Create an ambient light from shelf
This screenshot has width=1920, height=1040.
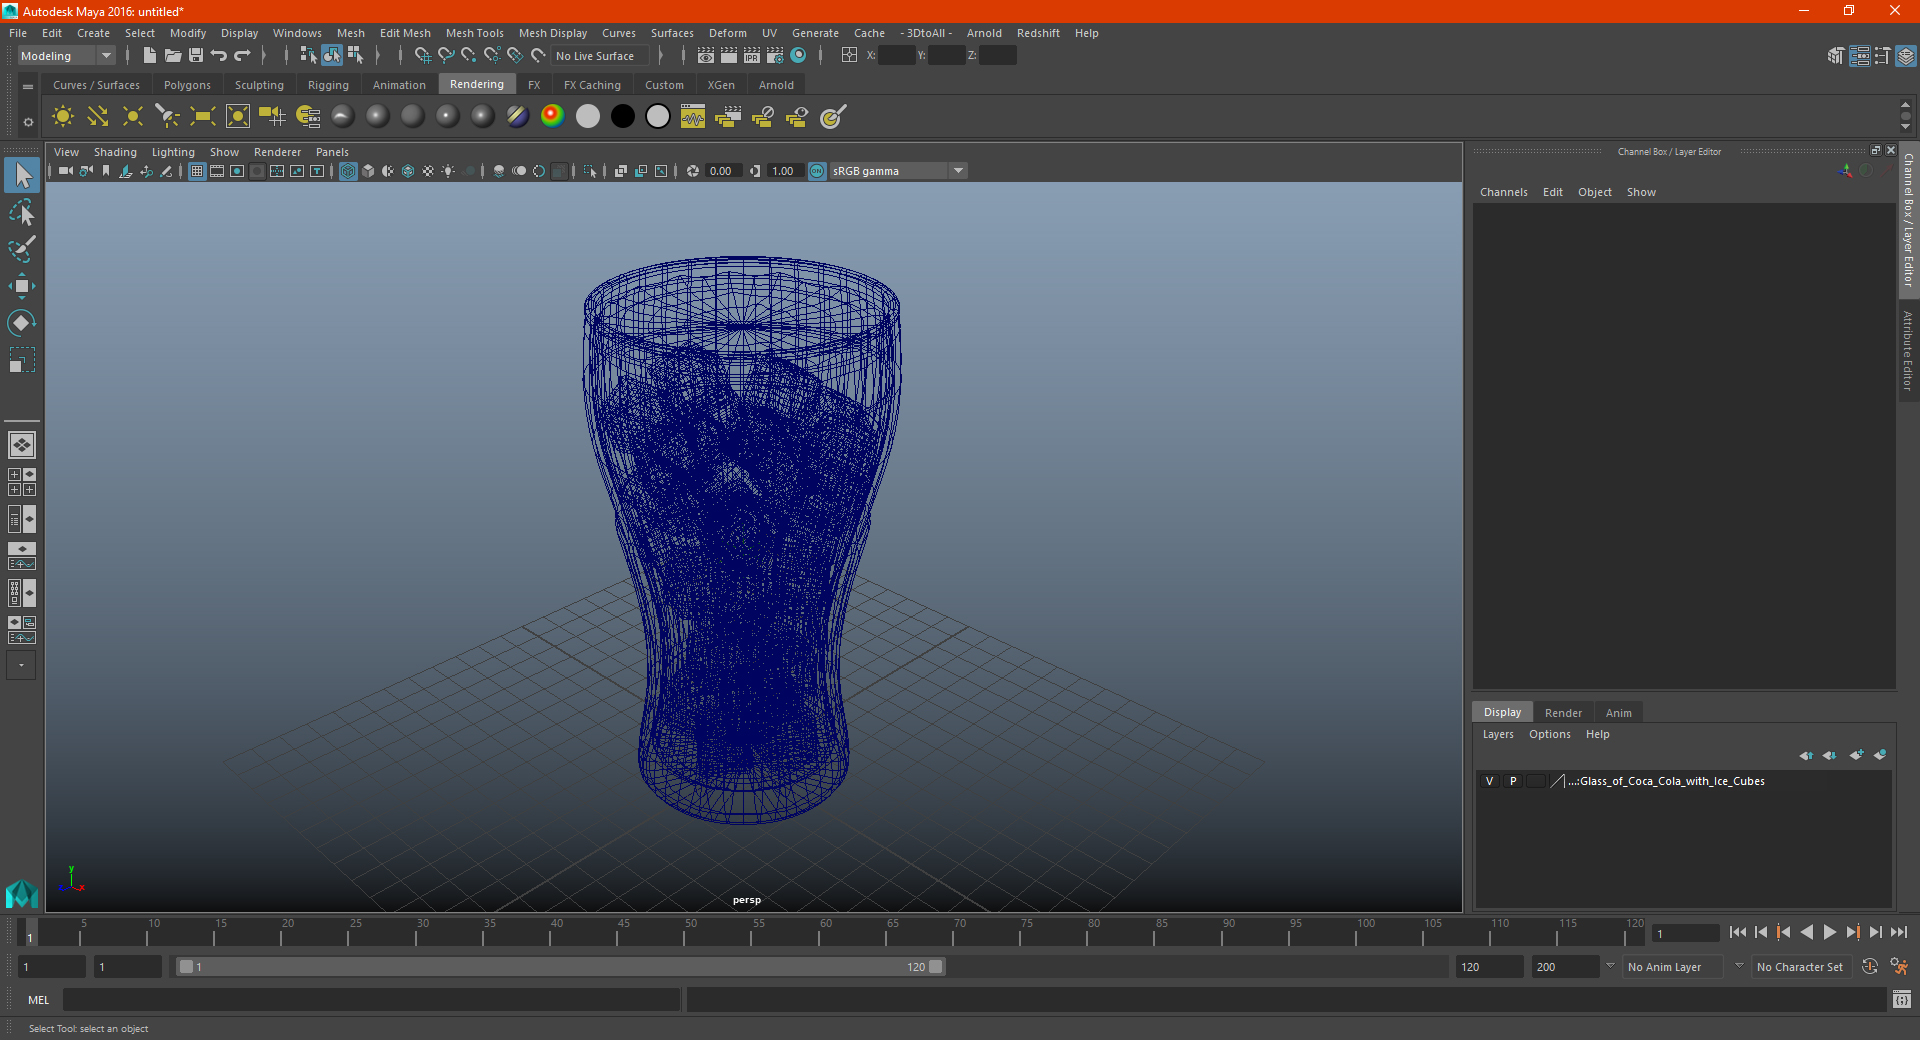[x=63, y=117]
